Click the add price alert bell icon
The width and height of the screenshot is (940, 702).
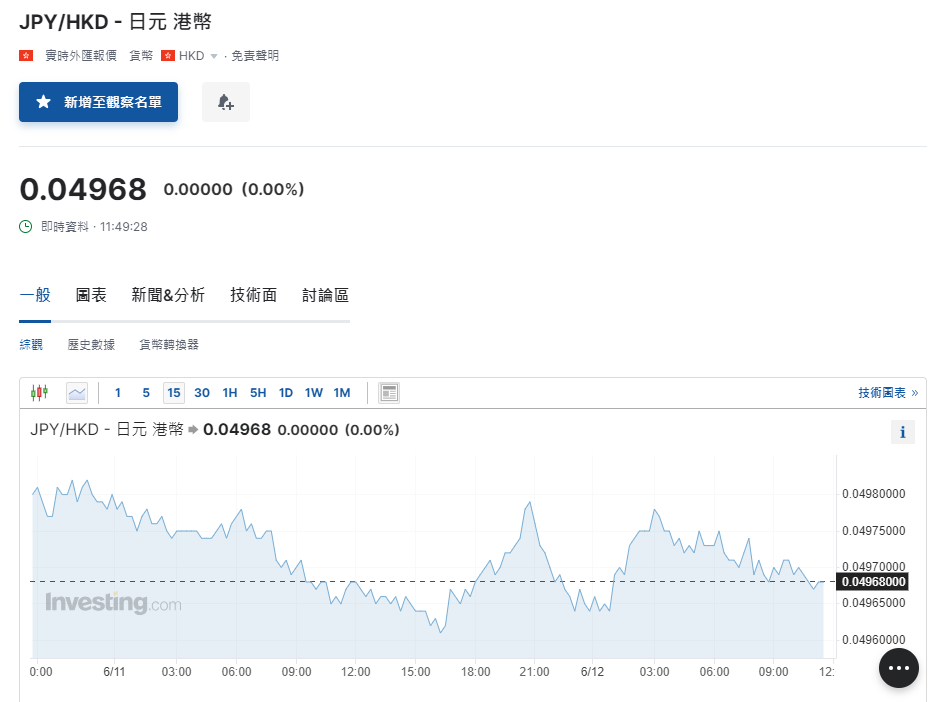226,102
